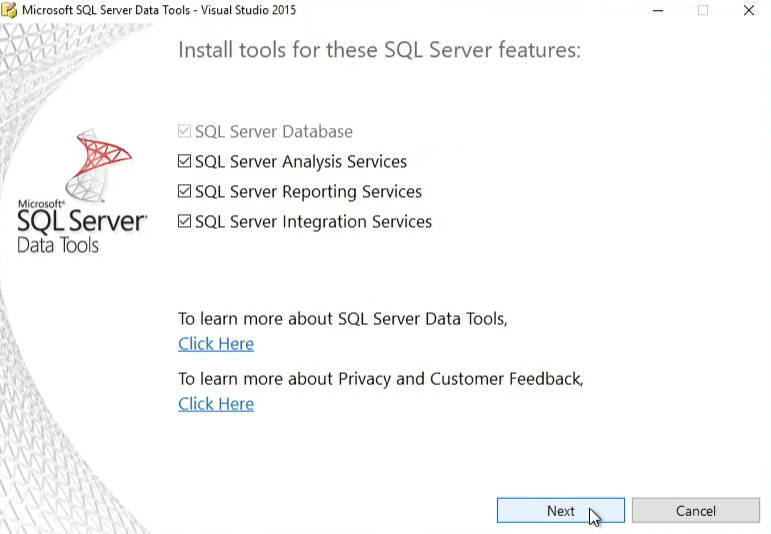The width and height of the screenshot is (771, 534).
Task: Open Click Here link about Privacy and Feedback
Action: tap(216, 404)
